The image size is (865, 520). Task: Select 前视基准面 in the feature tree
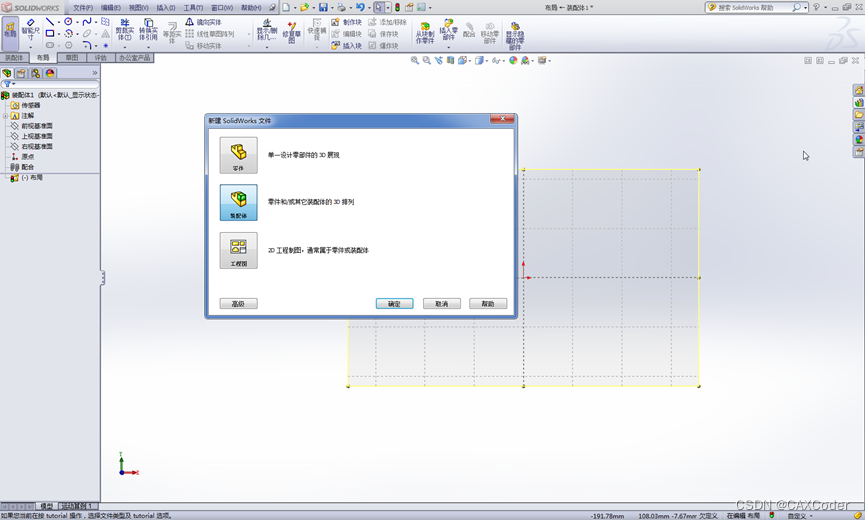37,126
